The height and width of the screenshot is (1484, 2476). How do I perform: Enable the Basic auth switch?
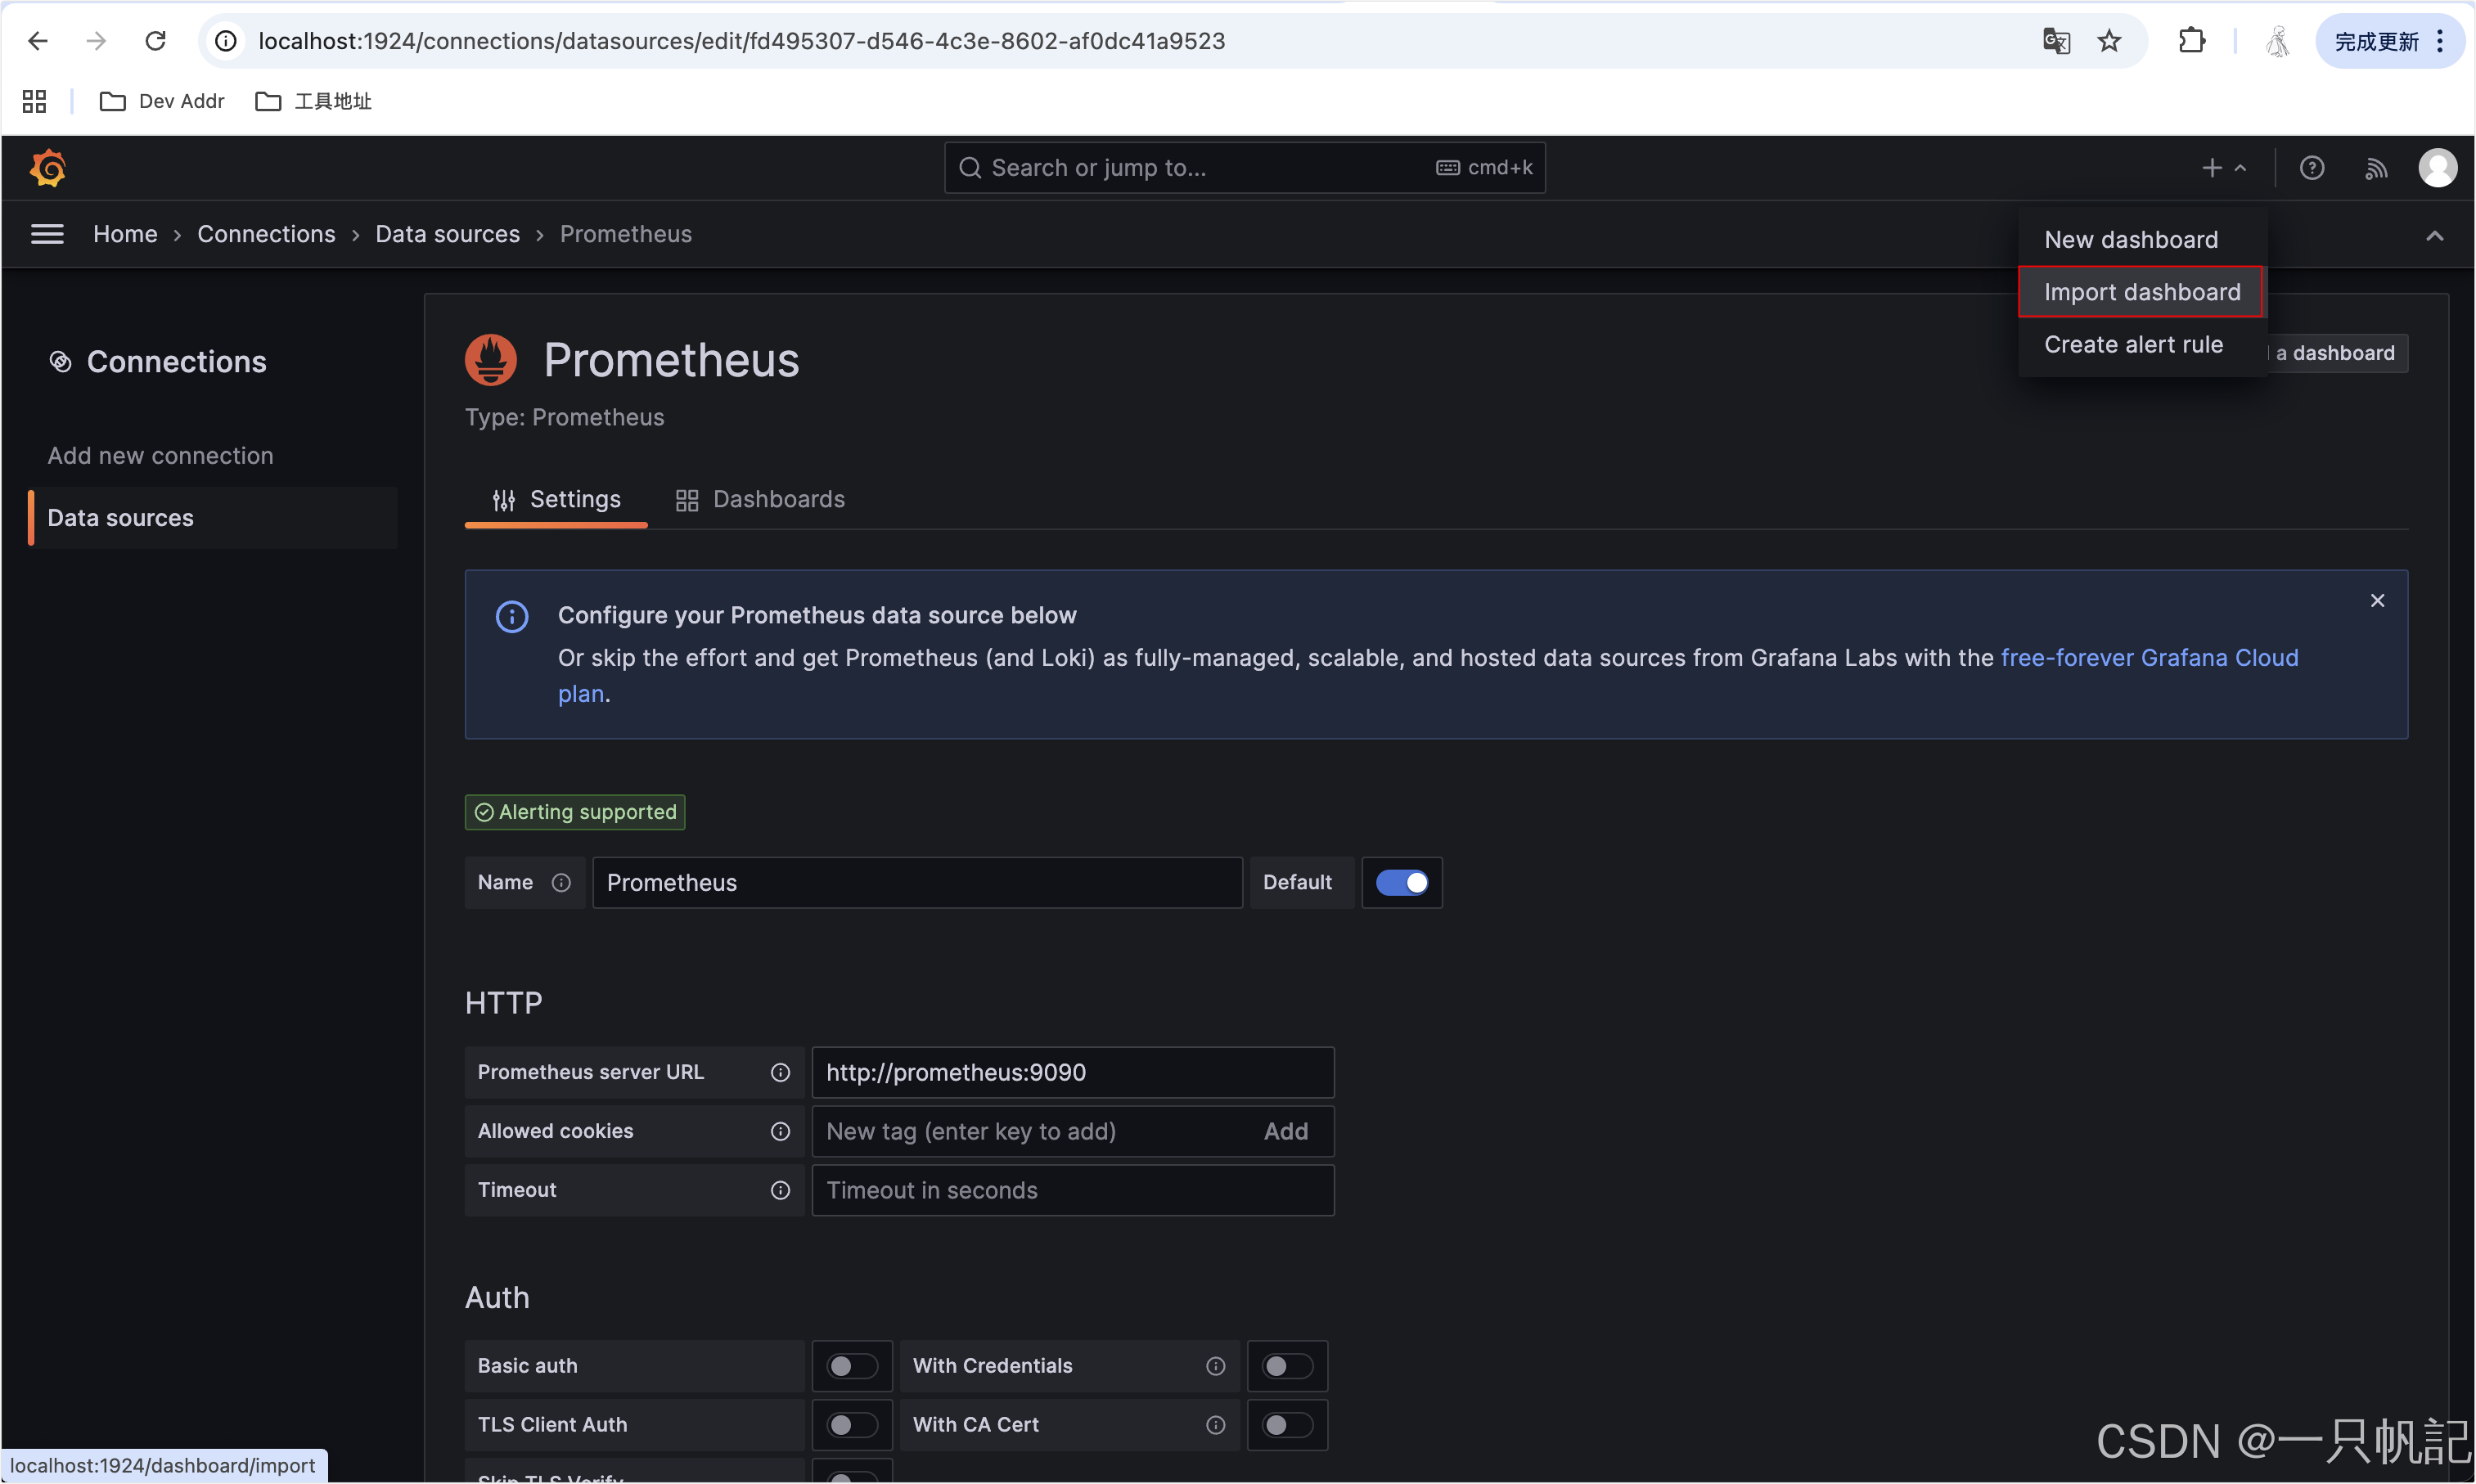(x=851, y=1366)
